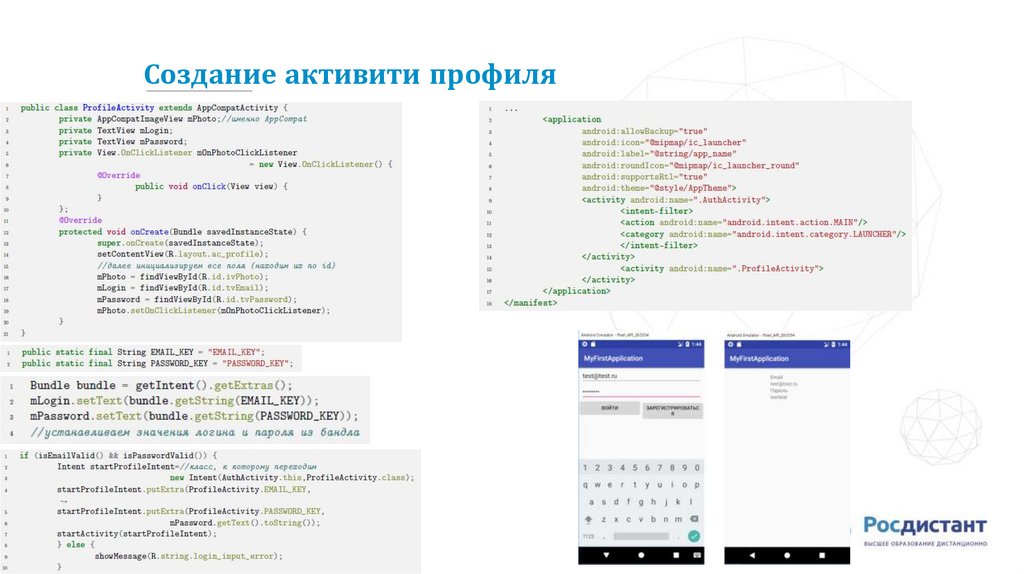The height and width of the screenshot is (574, 1024).
Task: Click the Росдистант logo
Action: [924, 530]
